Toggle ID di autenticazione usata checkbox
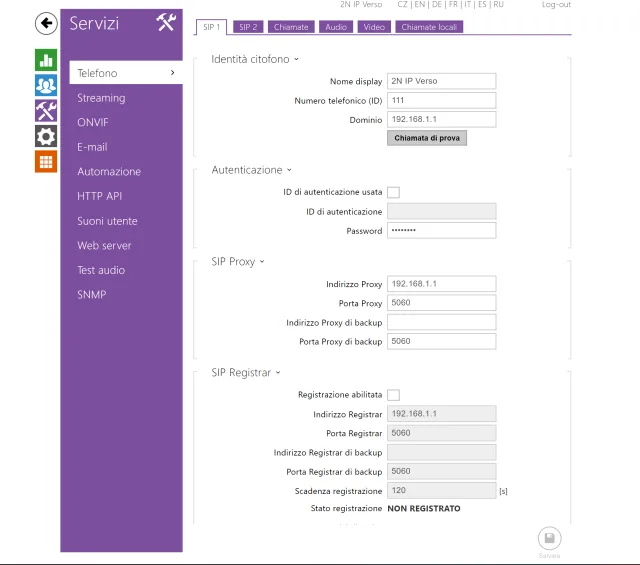640x565 pixels. 393,192
